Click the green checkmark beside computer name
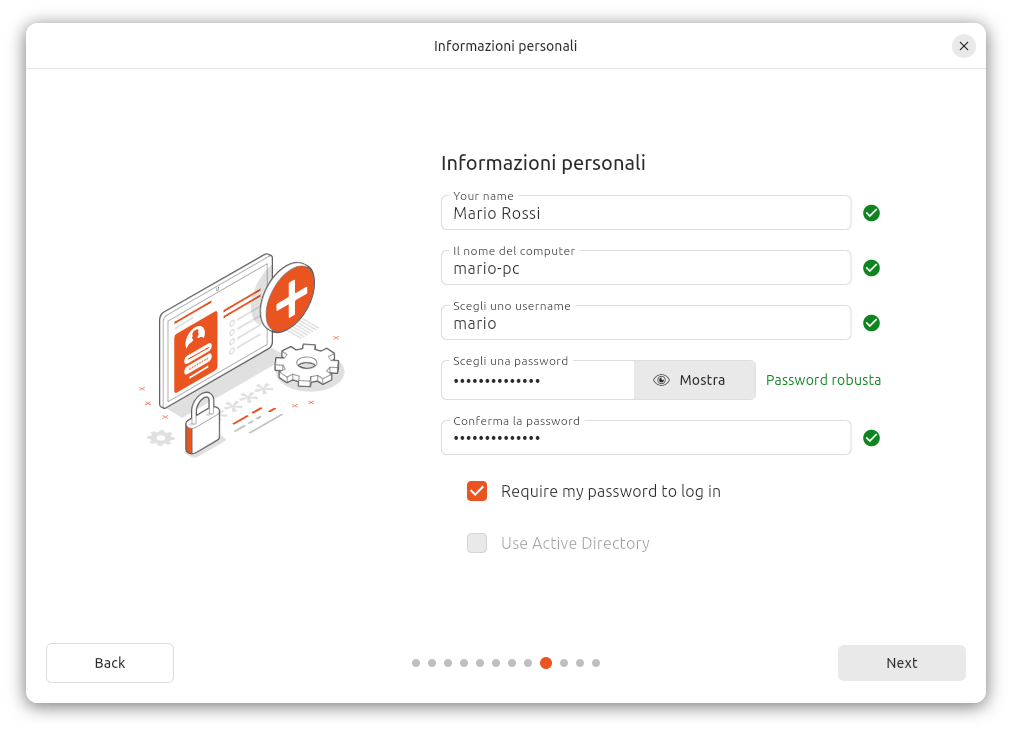 tap(871, 268)
